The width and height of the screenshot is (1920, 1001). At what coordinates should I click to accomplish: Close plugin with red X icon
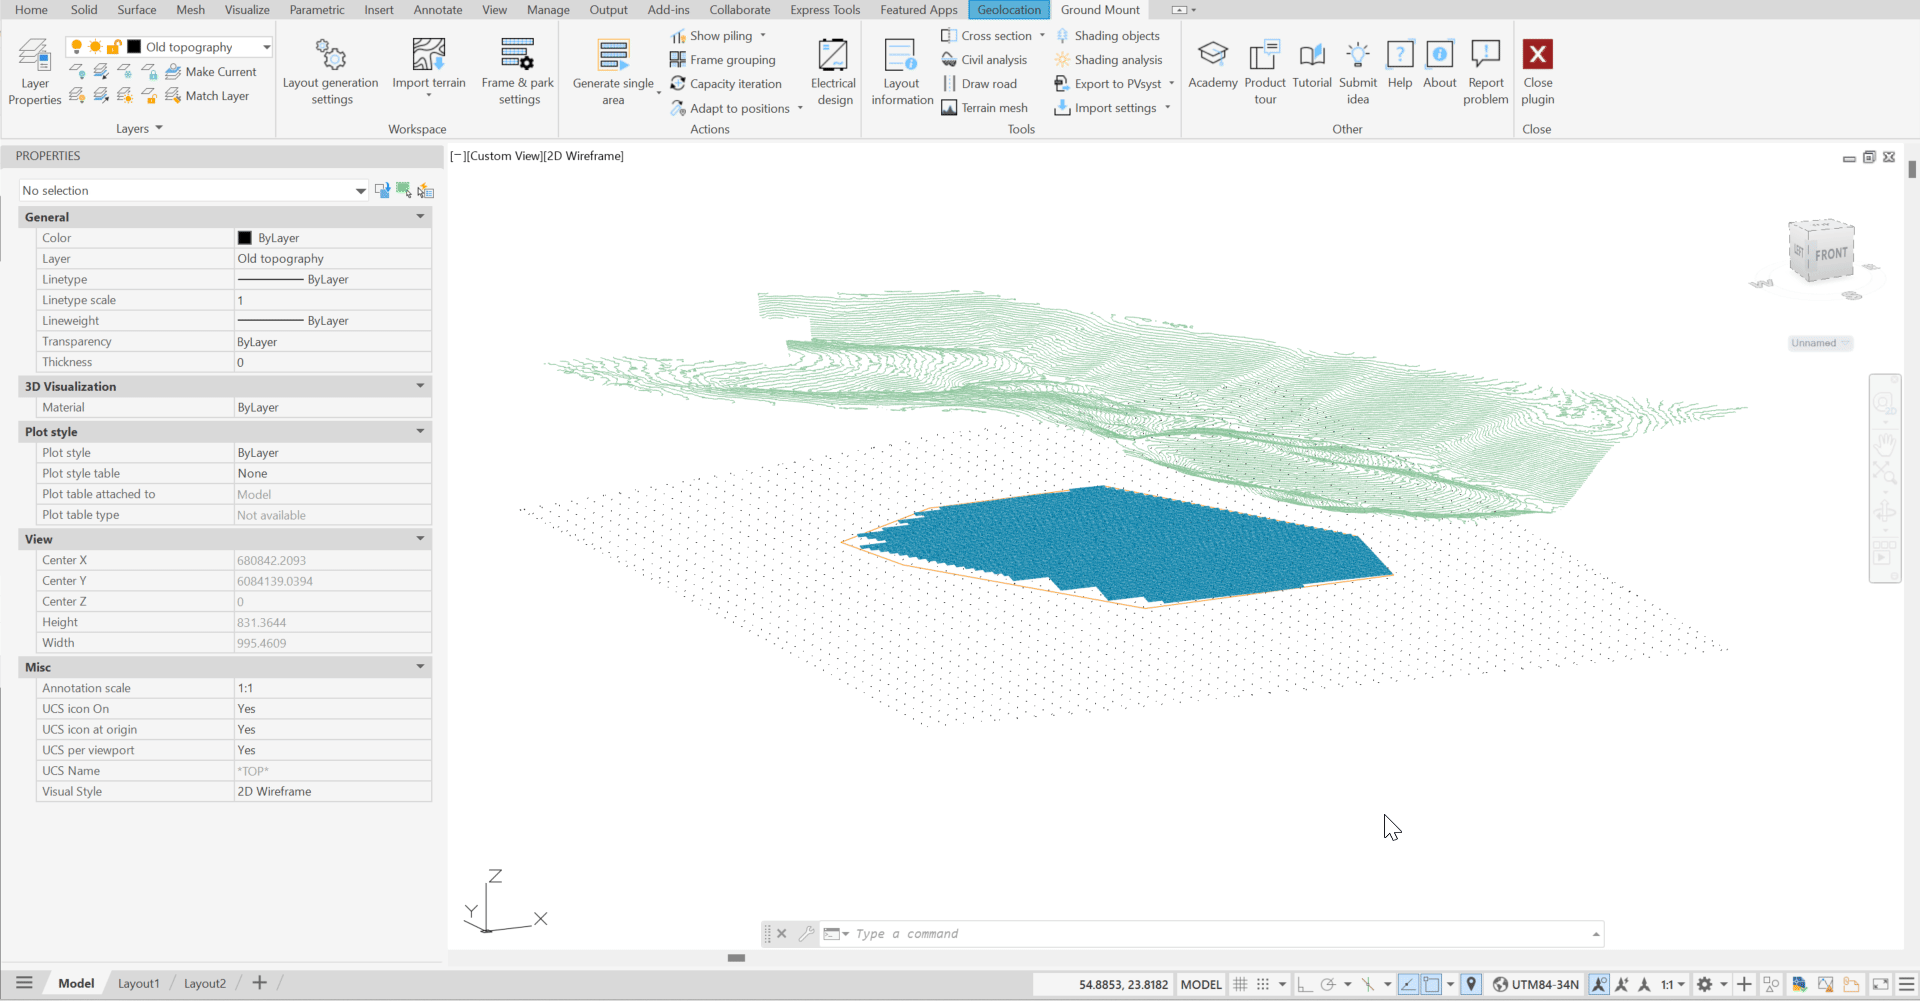[1537, 55]
